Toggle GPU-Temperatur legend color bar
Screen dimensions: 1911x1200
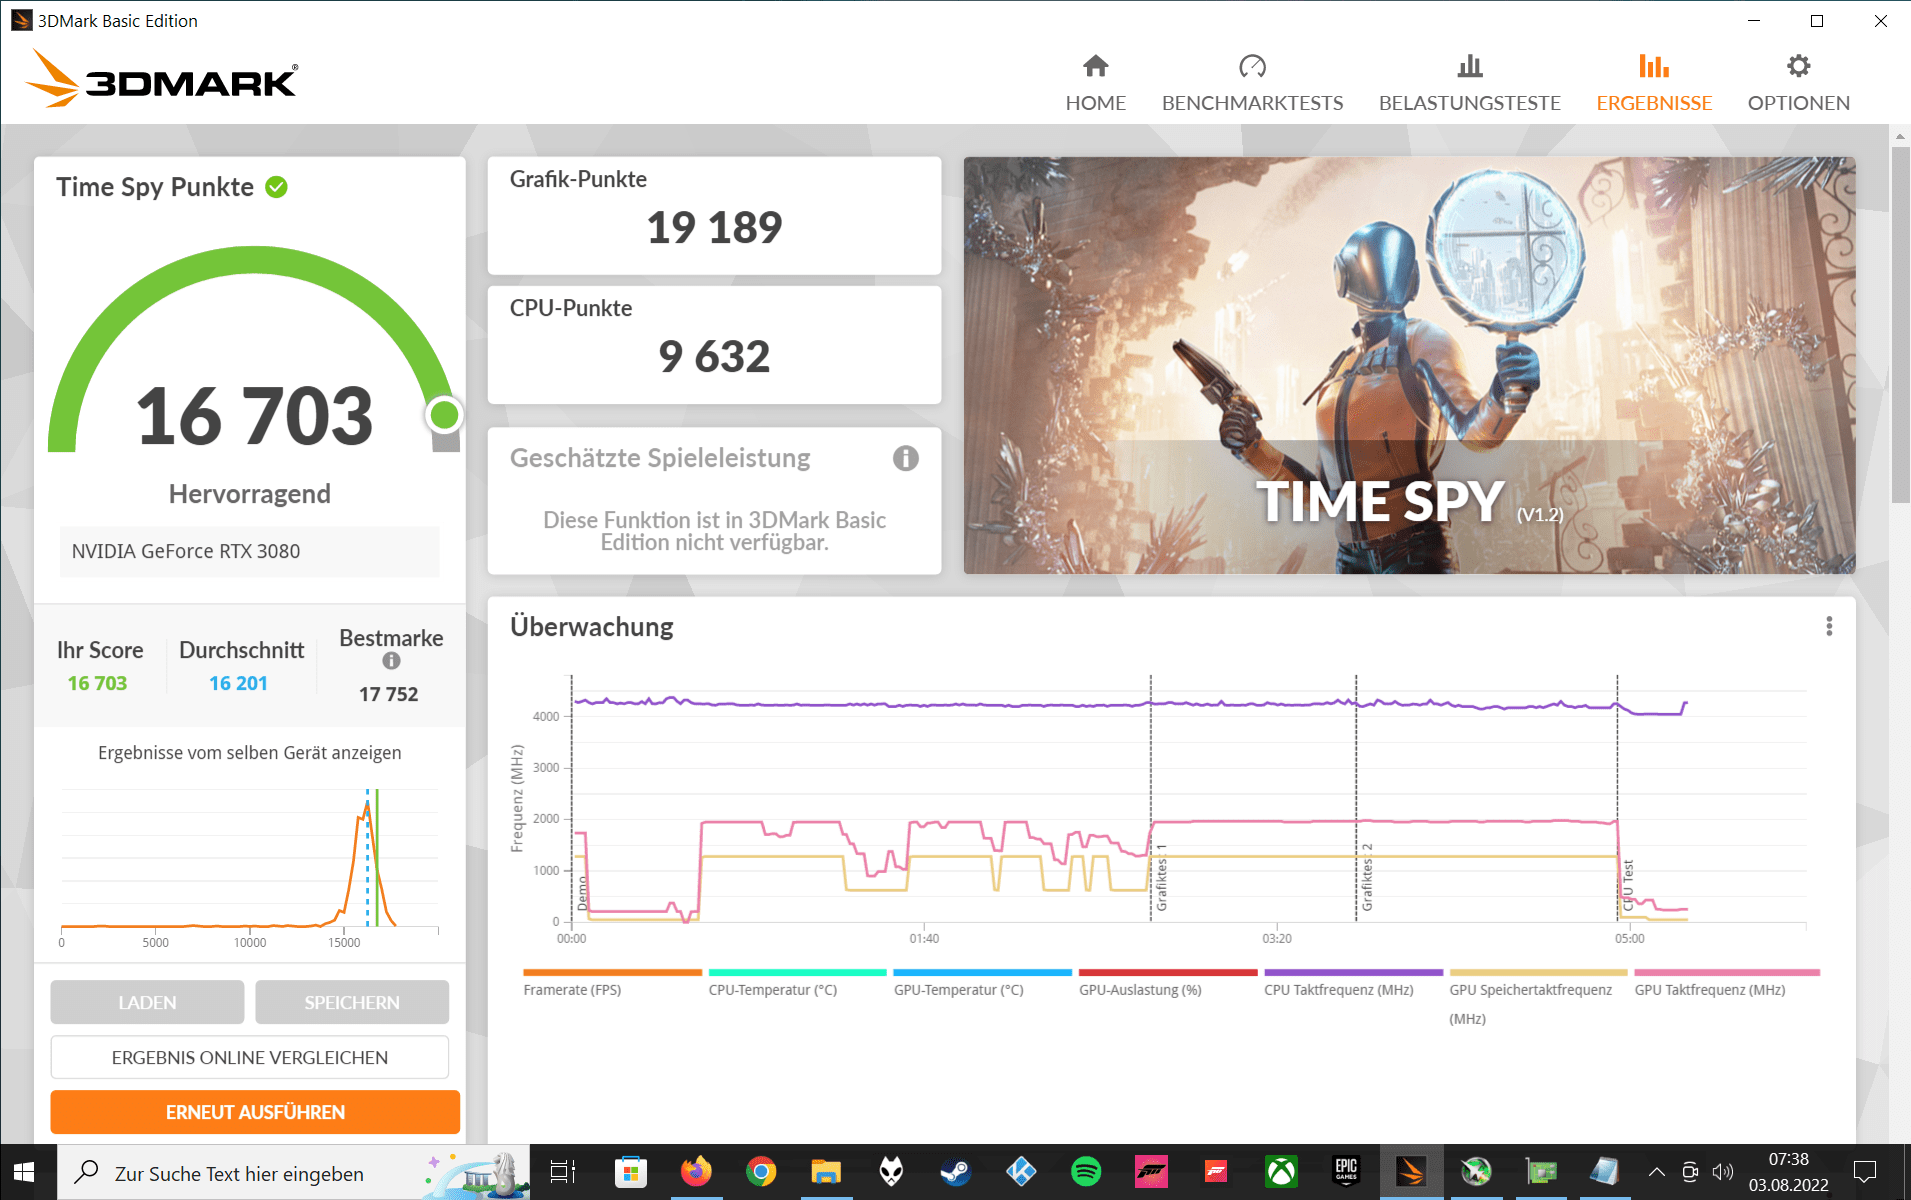(x=982, y=972)
